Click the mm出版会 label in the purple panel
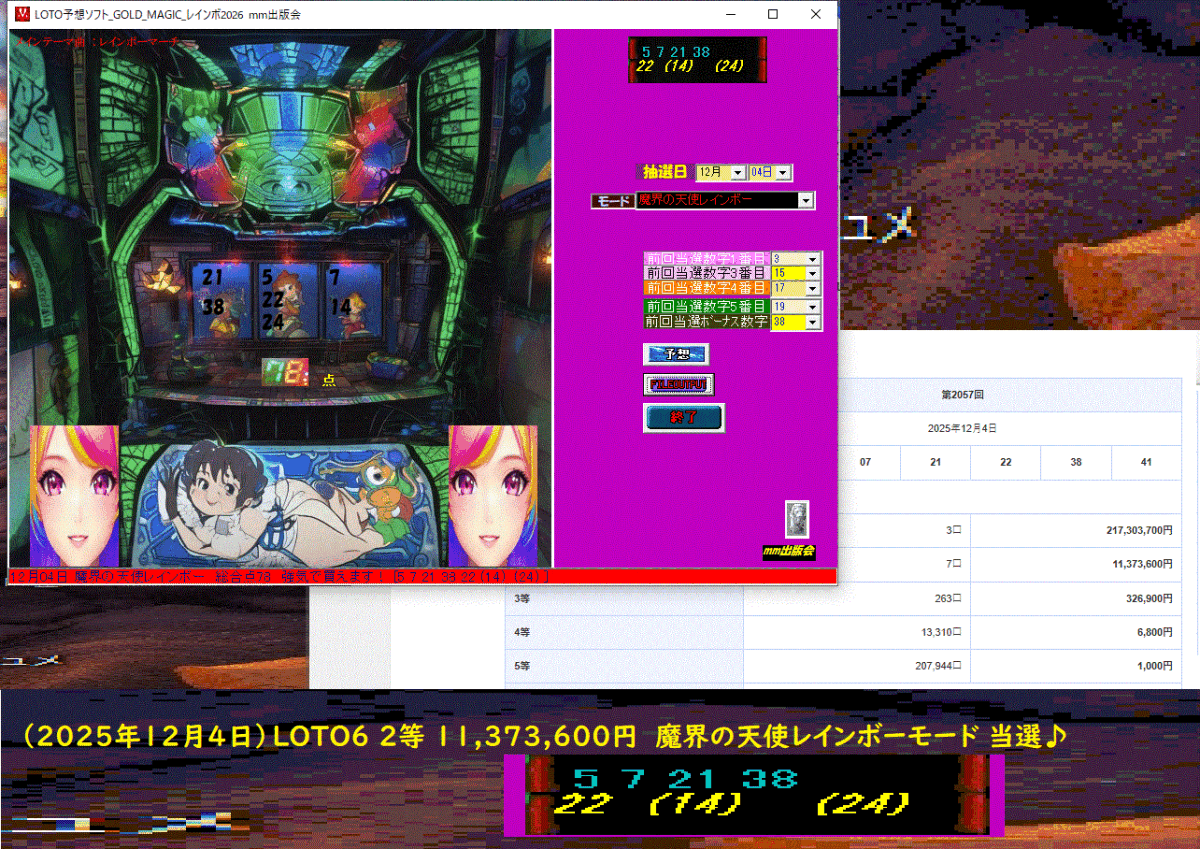1200x849 pixels. (789, 552)
